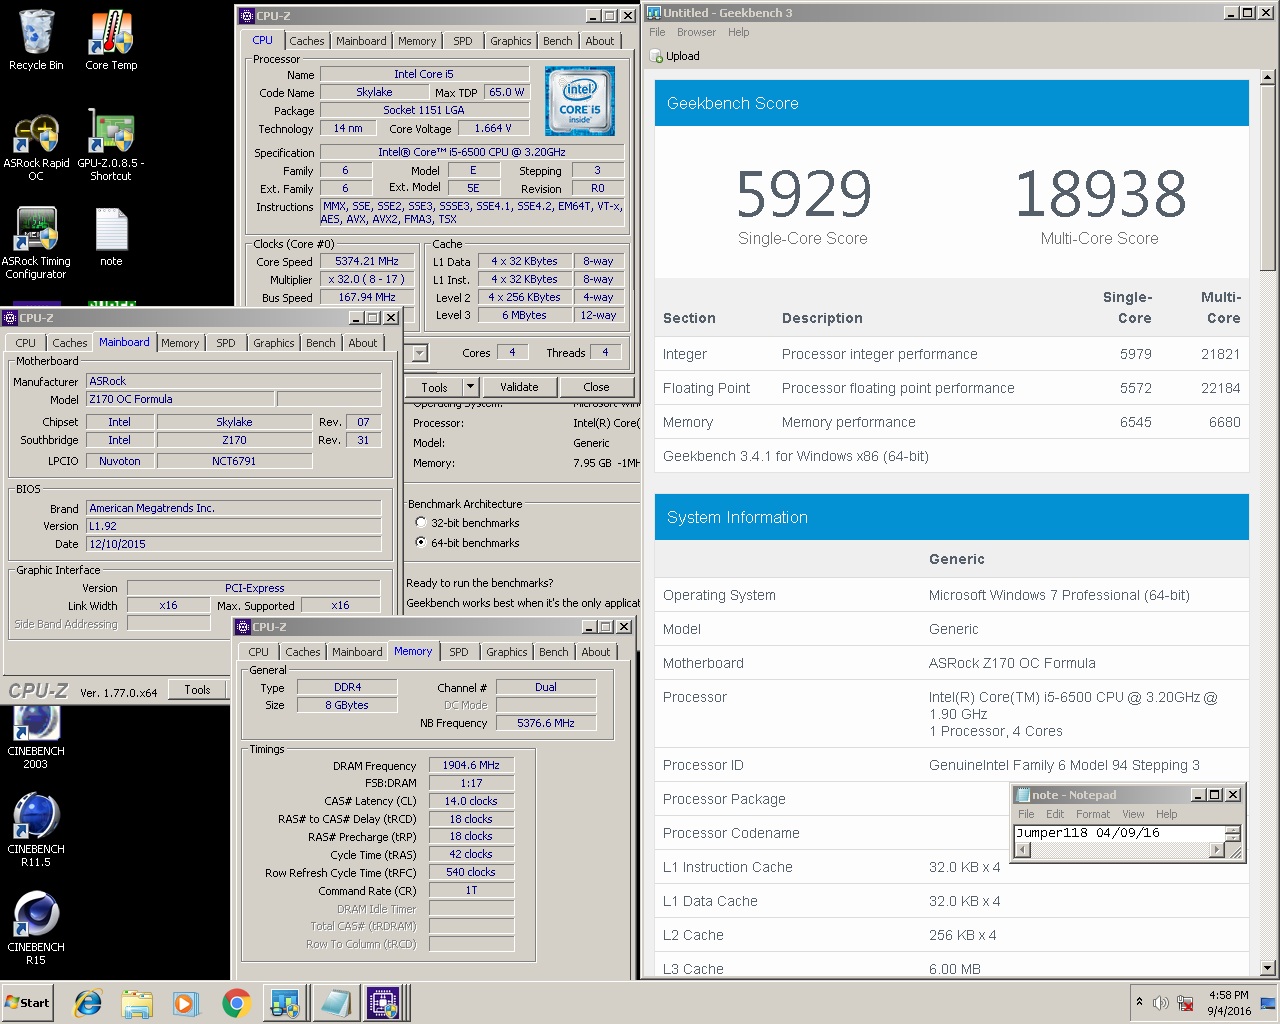
Task: Click the network status tray icon
Action: pyautogui.click(x=1185, y=1003)
